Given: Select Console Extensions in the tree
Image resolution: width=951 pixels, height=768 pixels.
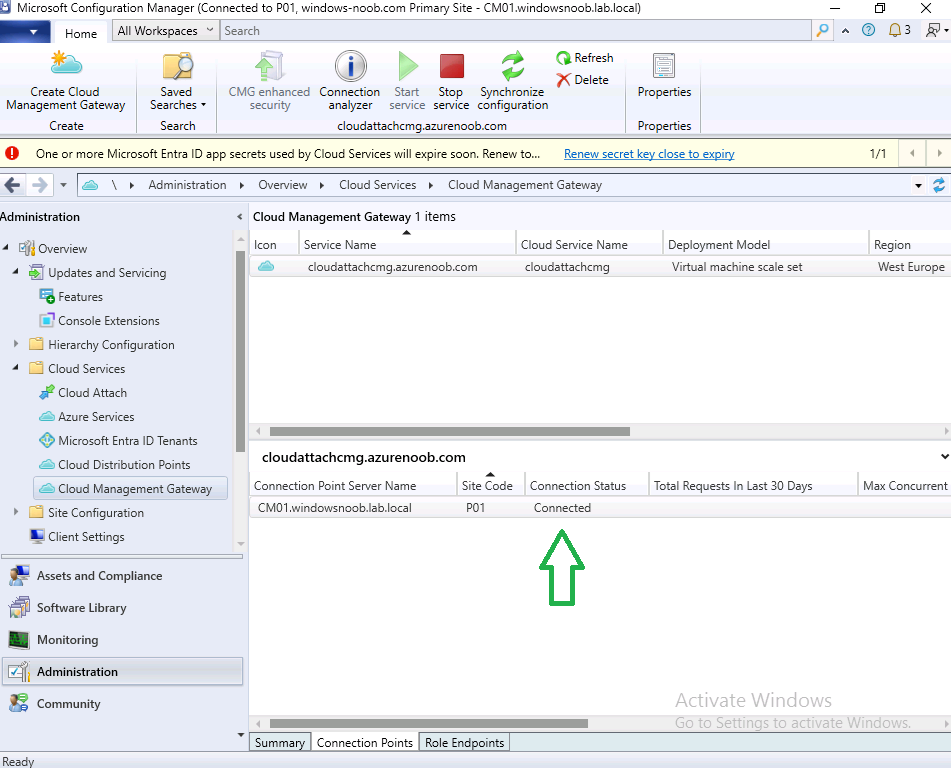Looking at the screenshot, I should 109,320.
